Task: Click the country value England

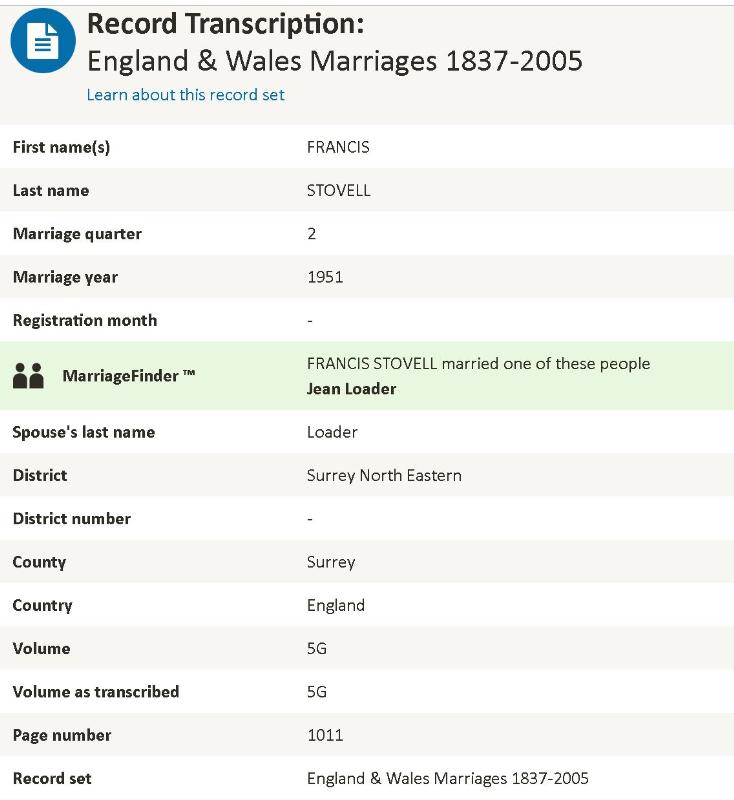Action: point(336,605)
